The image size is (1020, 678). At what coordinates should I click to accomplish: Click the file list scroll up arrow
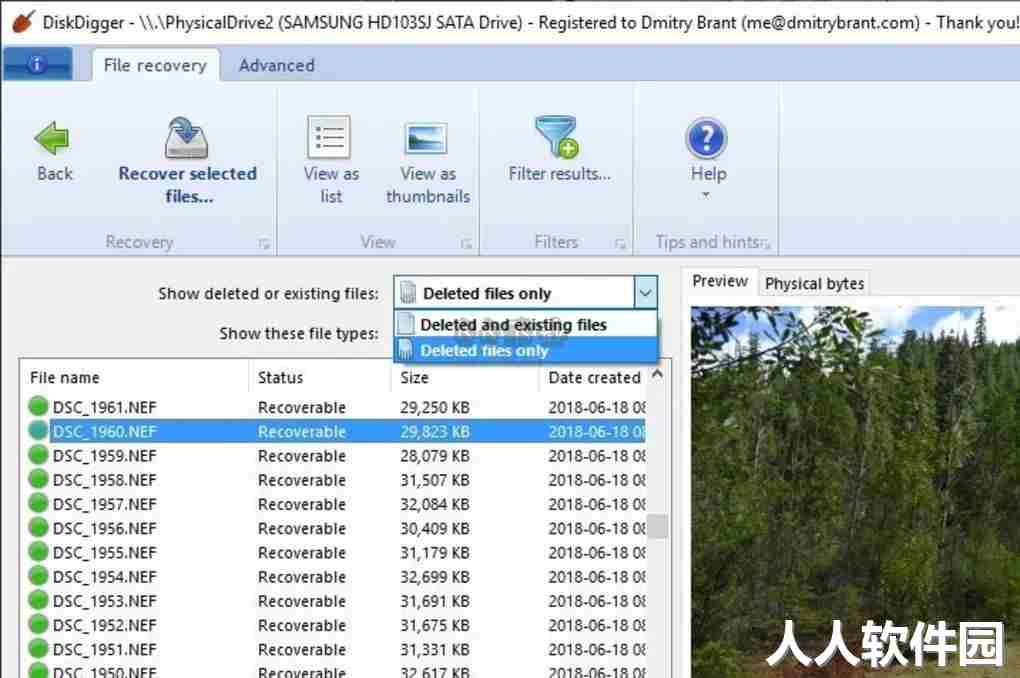[x=658, y=374]
